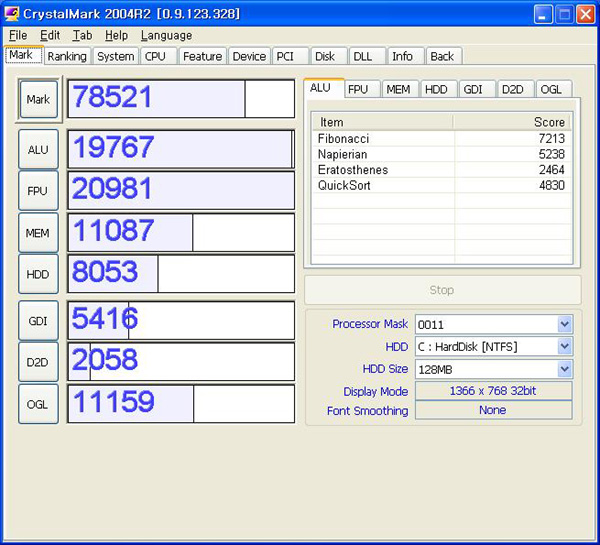
Task: Open the File menu
Action: pos(18,35)
